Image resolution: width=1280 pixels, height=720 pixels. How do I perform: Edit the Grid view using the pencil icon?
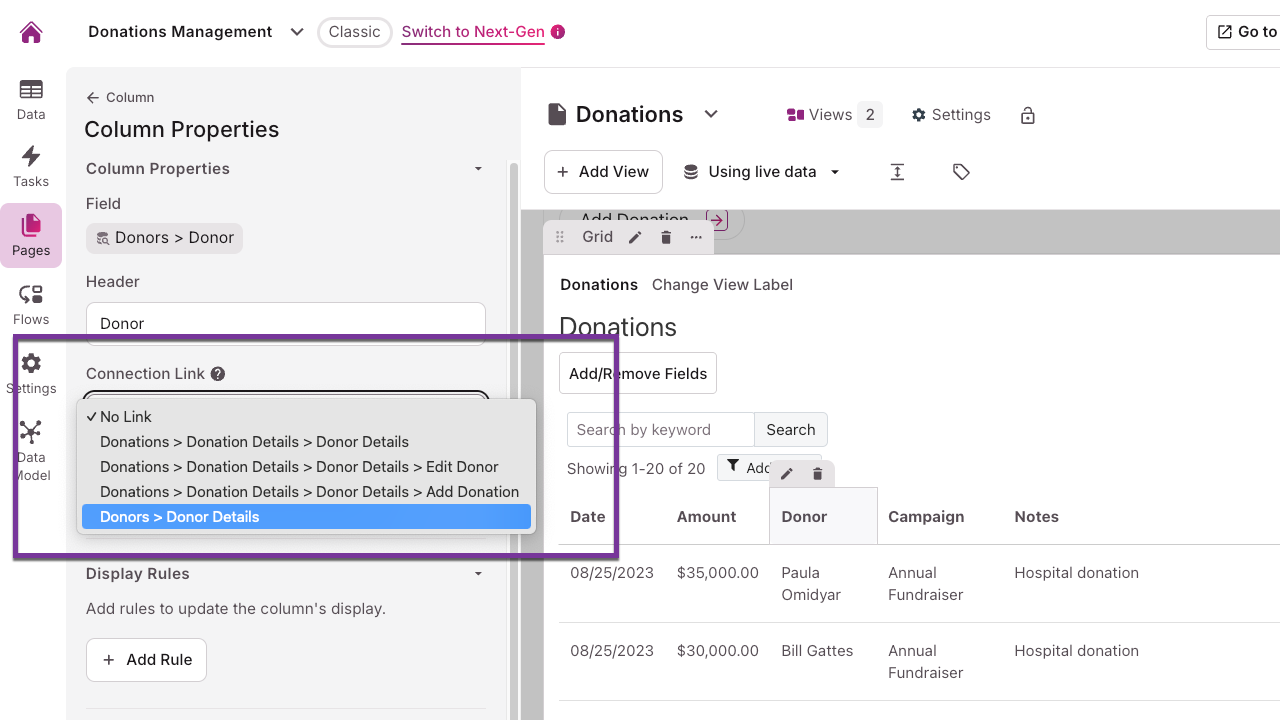click(x=635, y=237)
